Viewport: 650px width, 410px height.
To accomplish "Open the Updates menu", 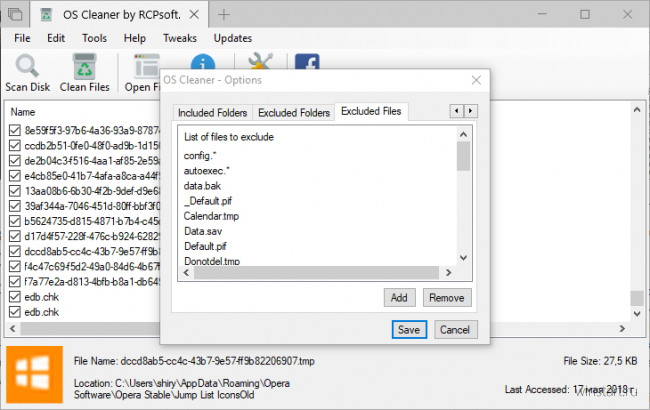I will tap(233, 38).
